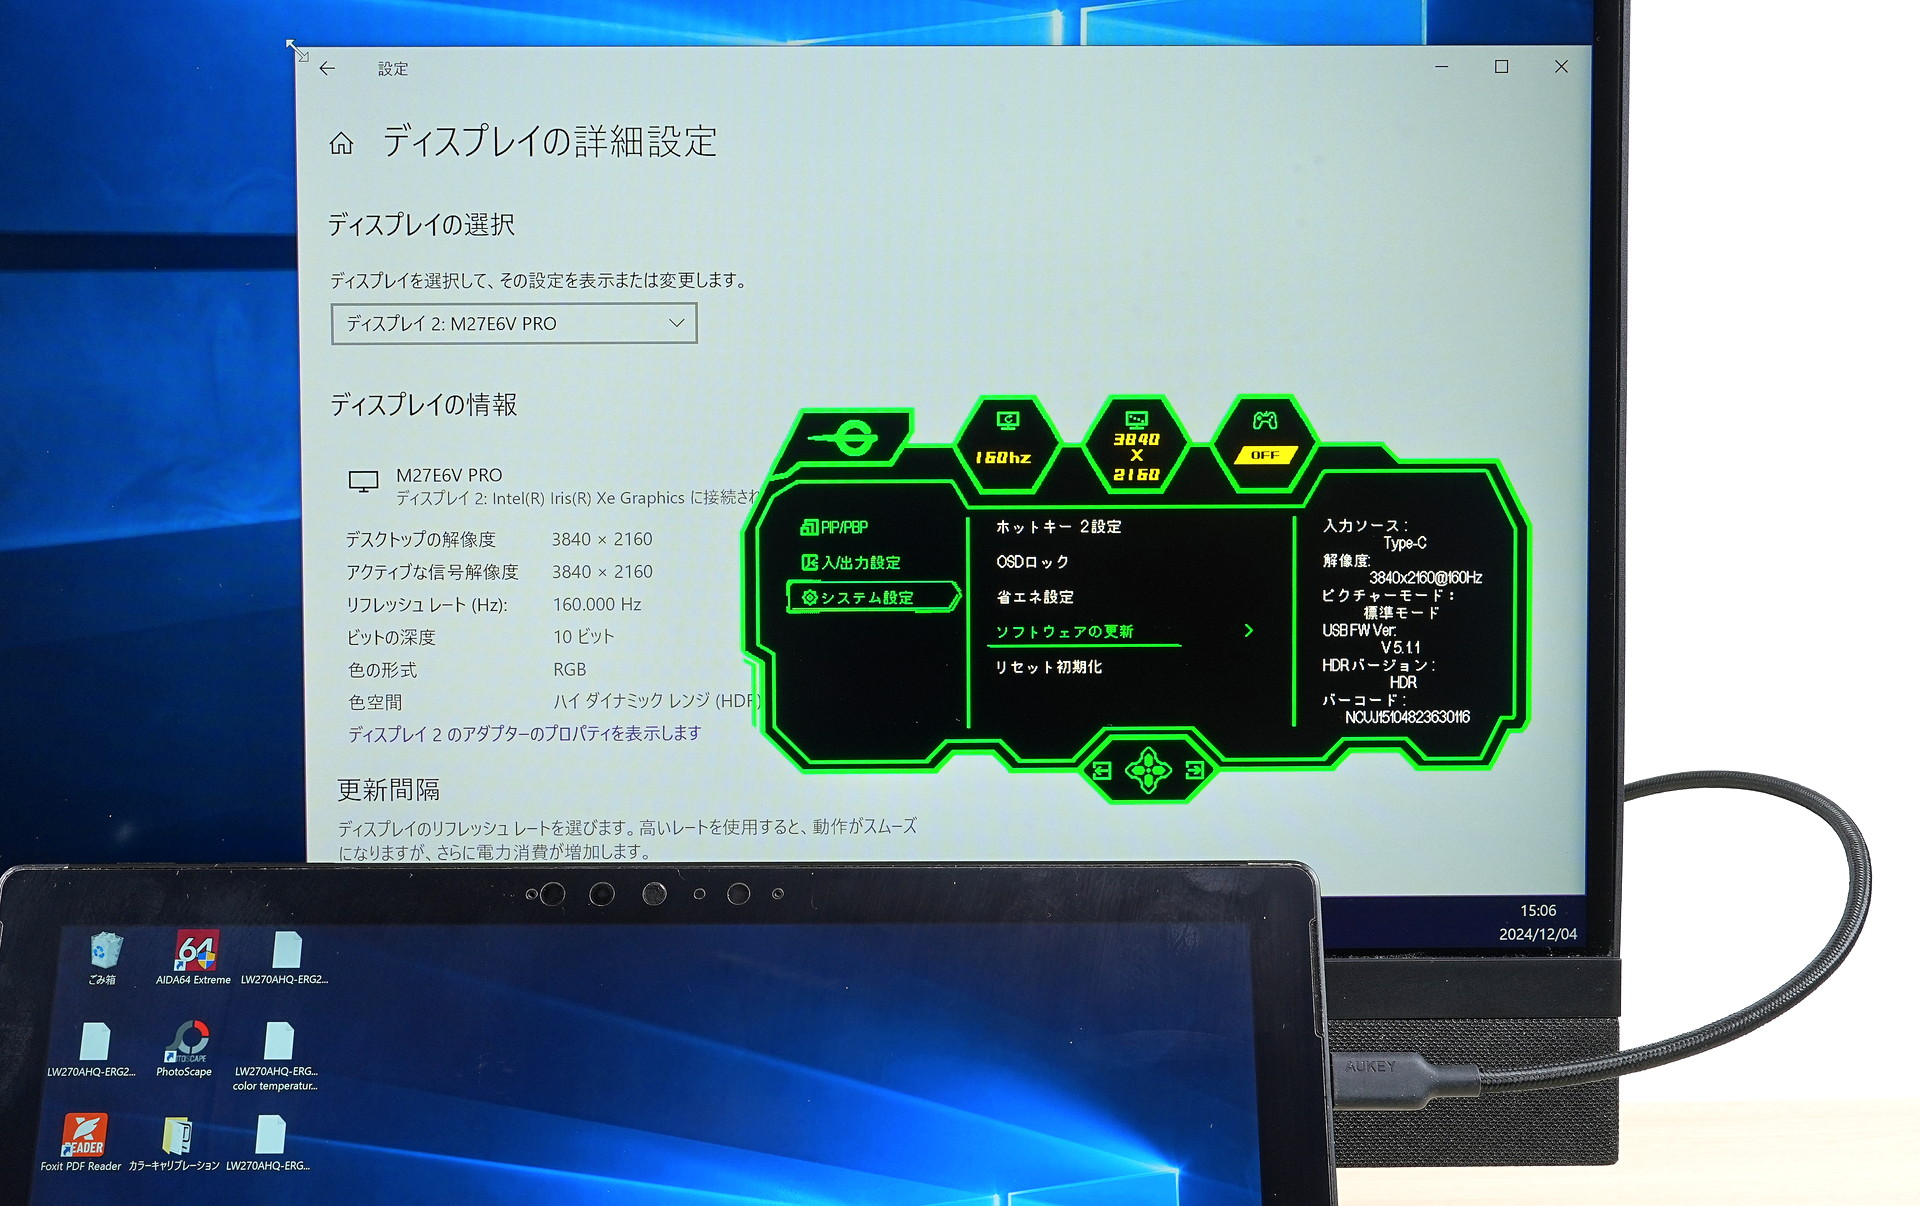Click the M27E6V PRO monitor icon
This screenshot has width=1920, height=1206.
click(363, 482)
